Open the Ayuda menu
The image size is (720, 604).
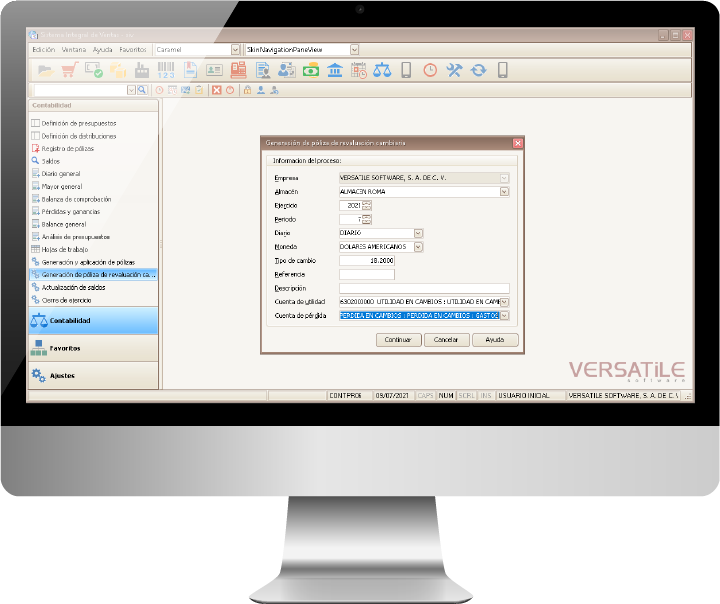coord(102,50)
